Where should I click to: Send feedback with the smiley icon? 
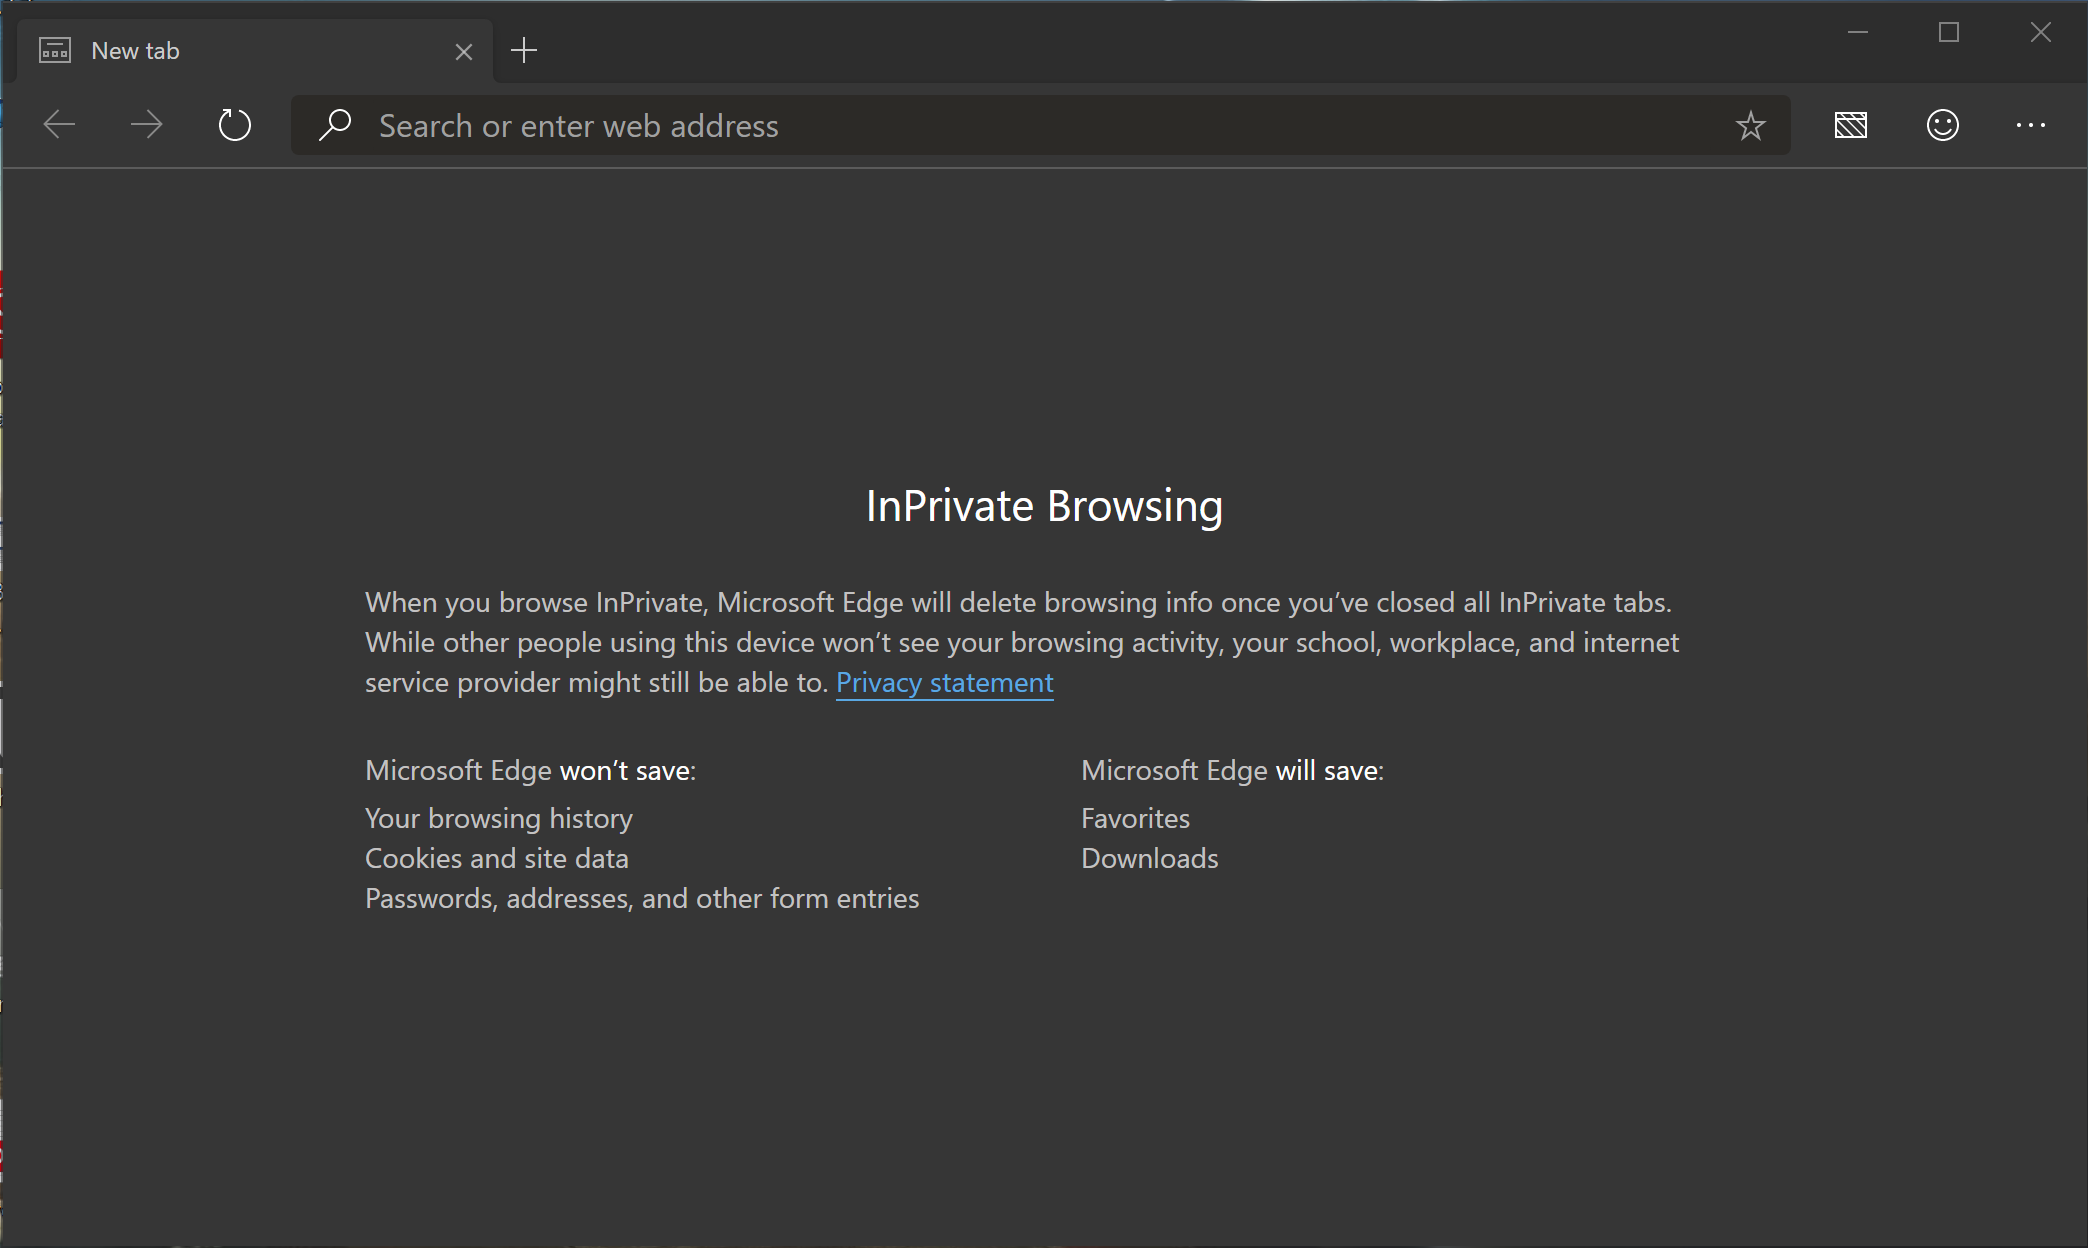click(1941, 125)
